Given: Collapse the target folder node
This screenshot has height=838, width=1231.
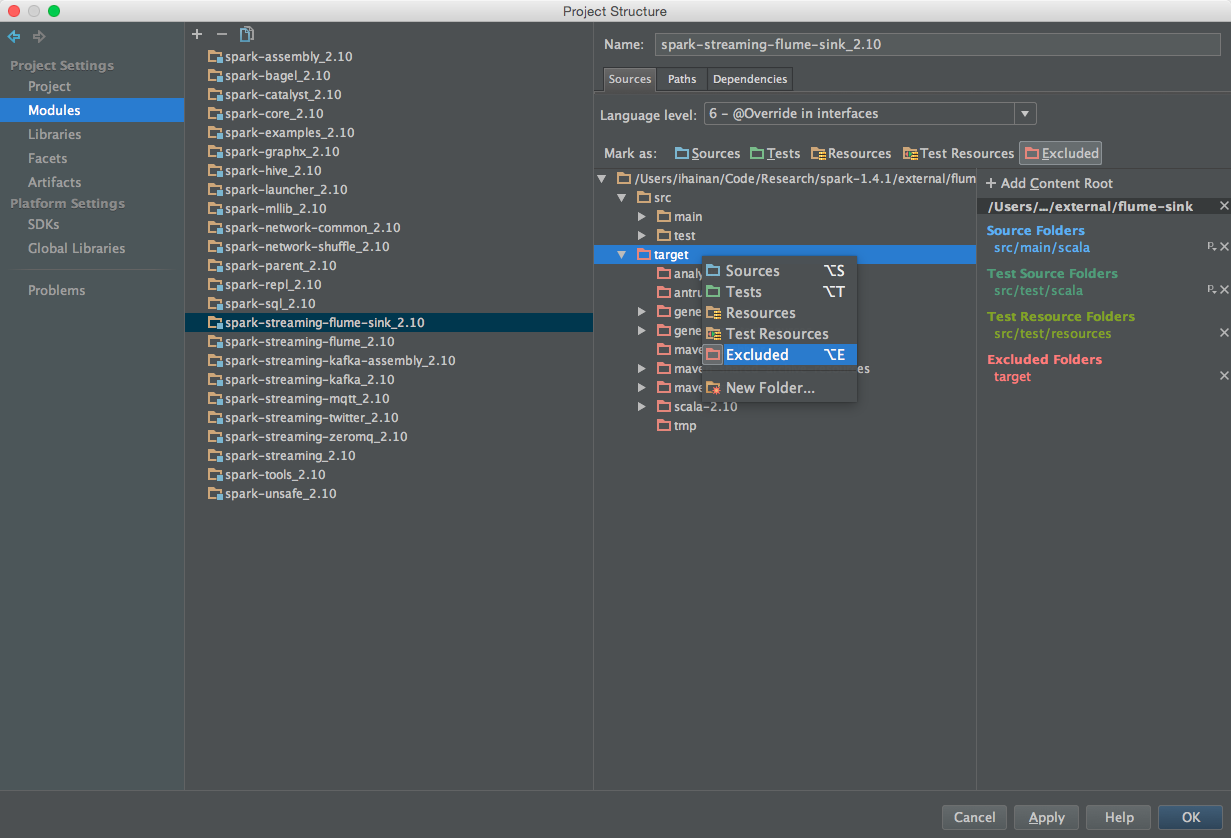Looking at the screenshot, I should point(622,255).
